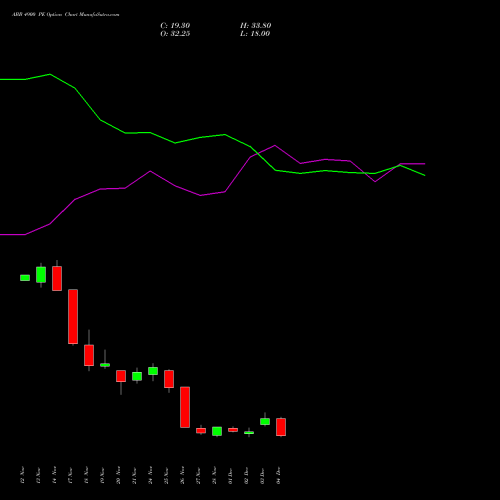Click the red candlestick for 14 Nov
500x500 pixels.
57,278
